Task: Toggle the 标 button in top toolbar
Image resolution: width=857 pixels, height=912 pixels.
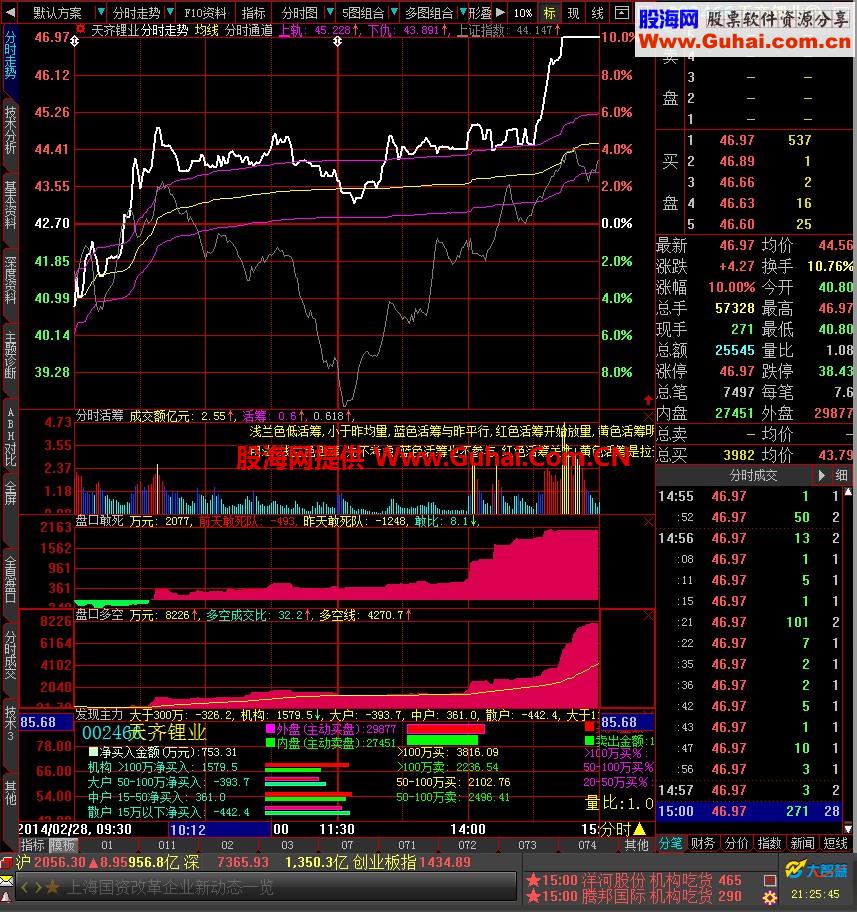Action: [550, 12]
